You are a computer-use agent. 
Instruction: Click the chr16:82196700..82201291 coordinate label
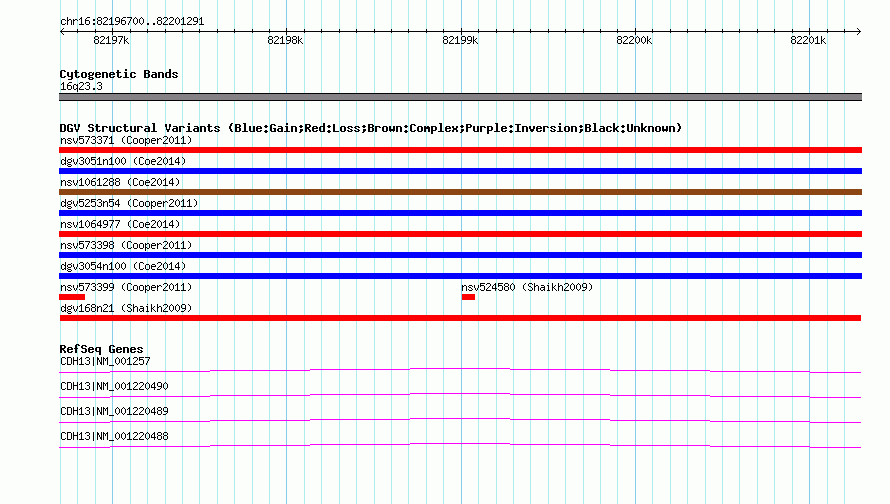[132, 22]
